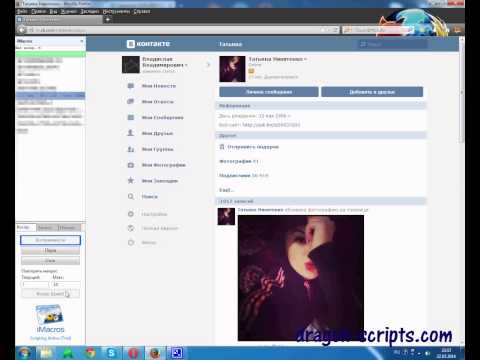This screenshot has height=360, width=480.
Task: Click the Играть (Цикл) loop button
Action: (50, 294)
